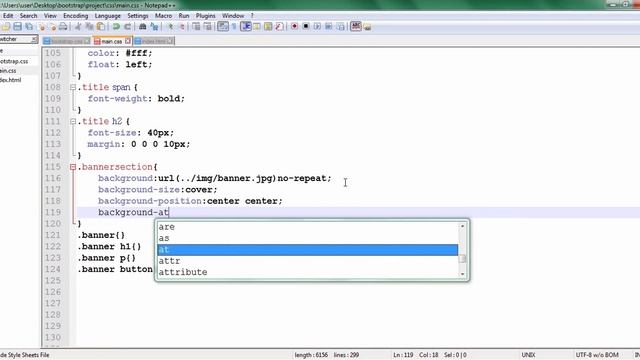This screenshot has height=360, width=640.
Task: Click the Open file toolbar icon
Action: click(x=6, y=27)
